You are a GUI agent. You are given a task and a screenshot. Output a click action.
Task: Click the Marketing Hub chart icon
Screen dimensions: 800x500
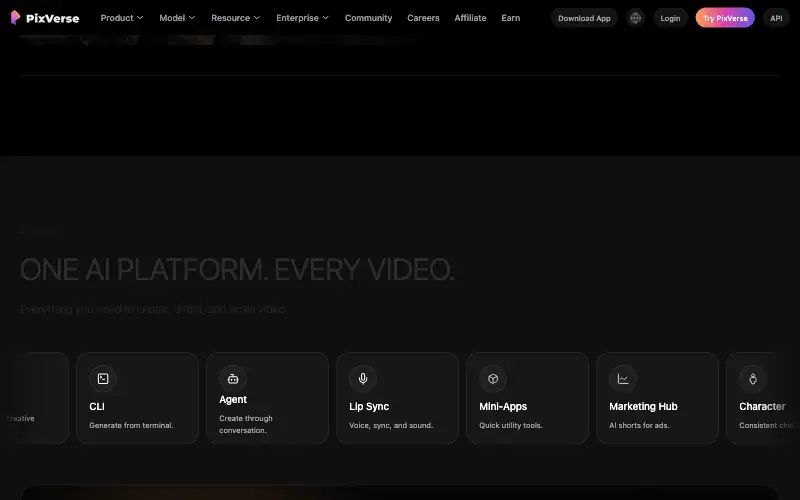(623, 379)
